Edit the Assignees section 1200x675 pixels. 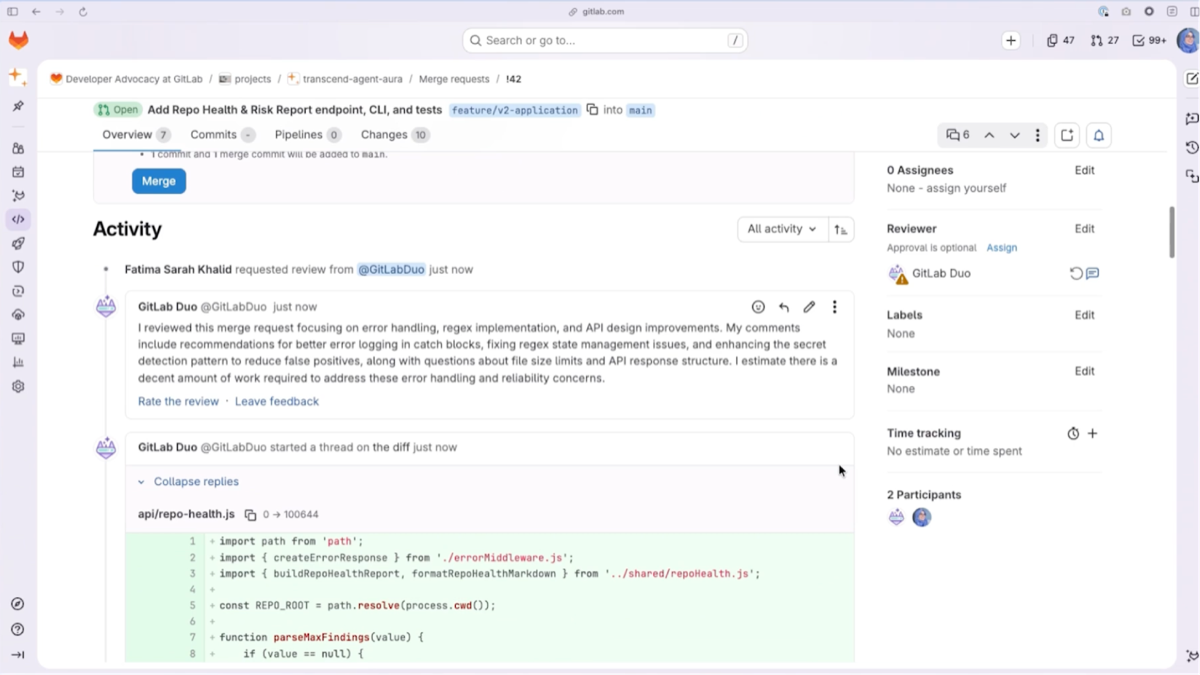tap(1085, 170)
